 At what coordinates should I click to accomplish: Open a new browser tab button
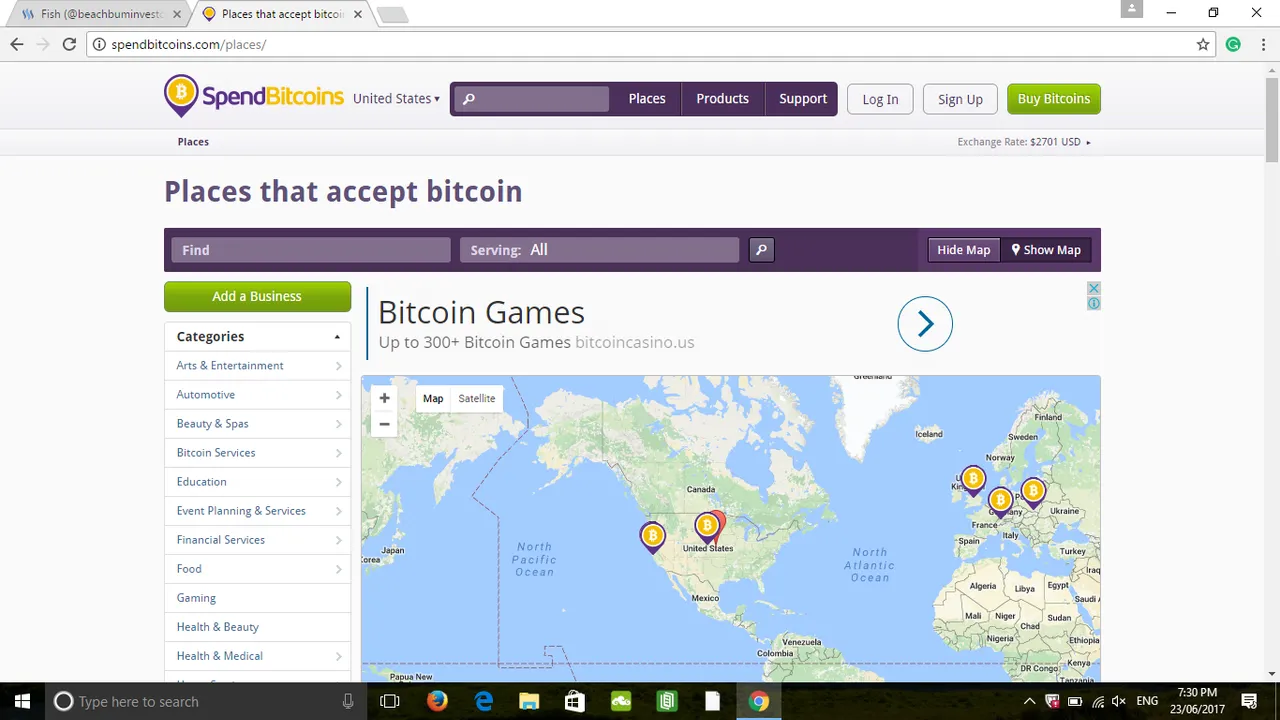click(x=393, y=14)
